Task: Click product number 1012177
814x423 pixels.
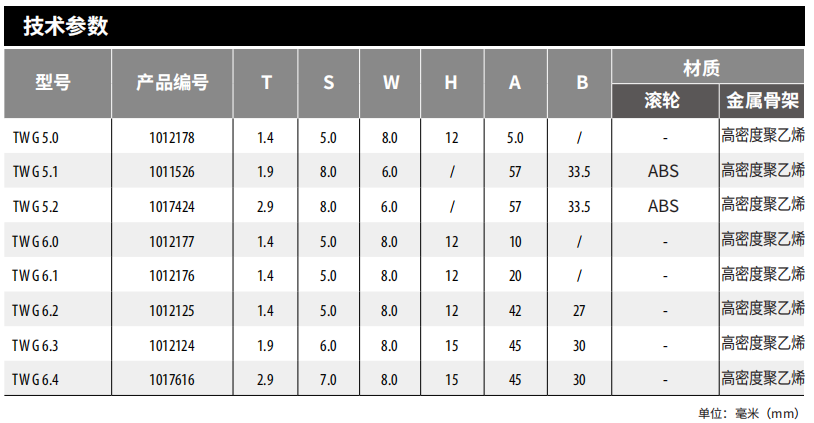Action: (x=171, y=241)
